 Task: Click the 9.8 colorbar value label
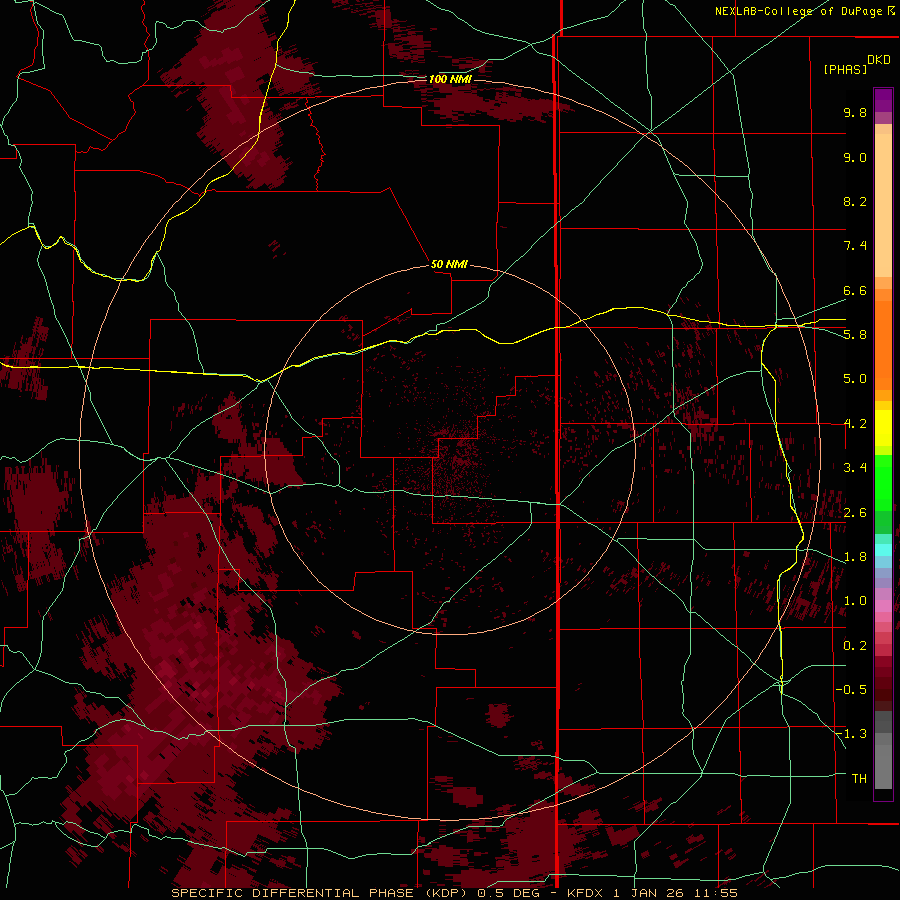coord(855,112)
